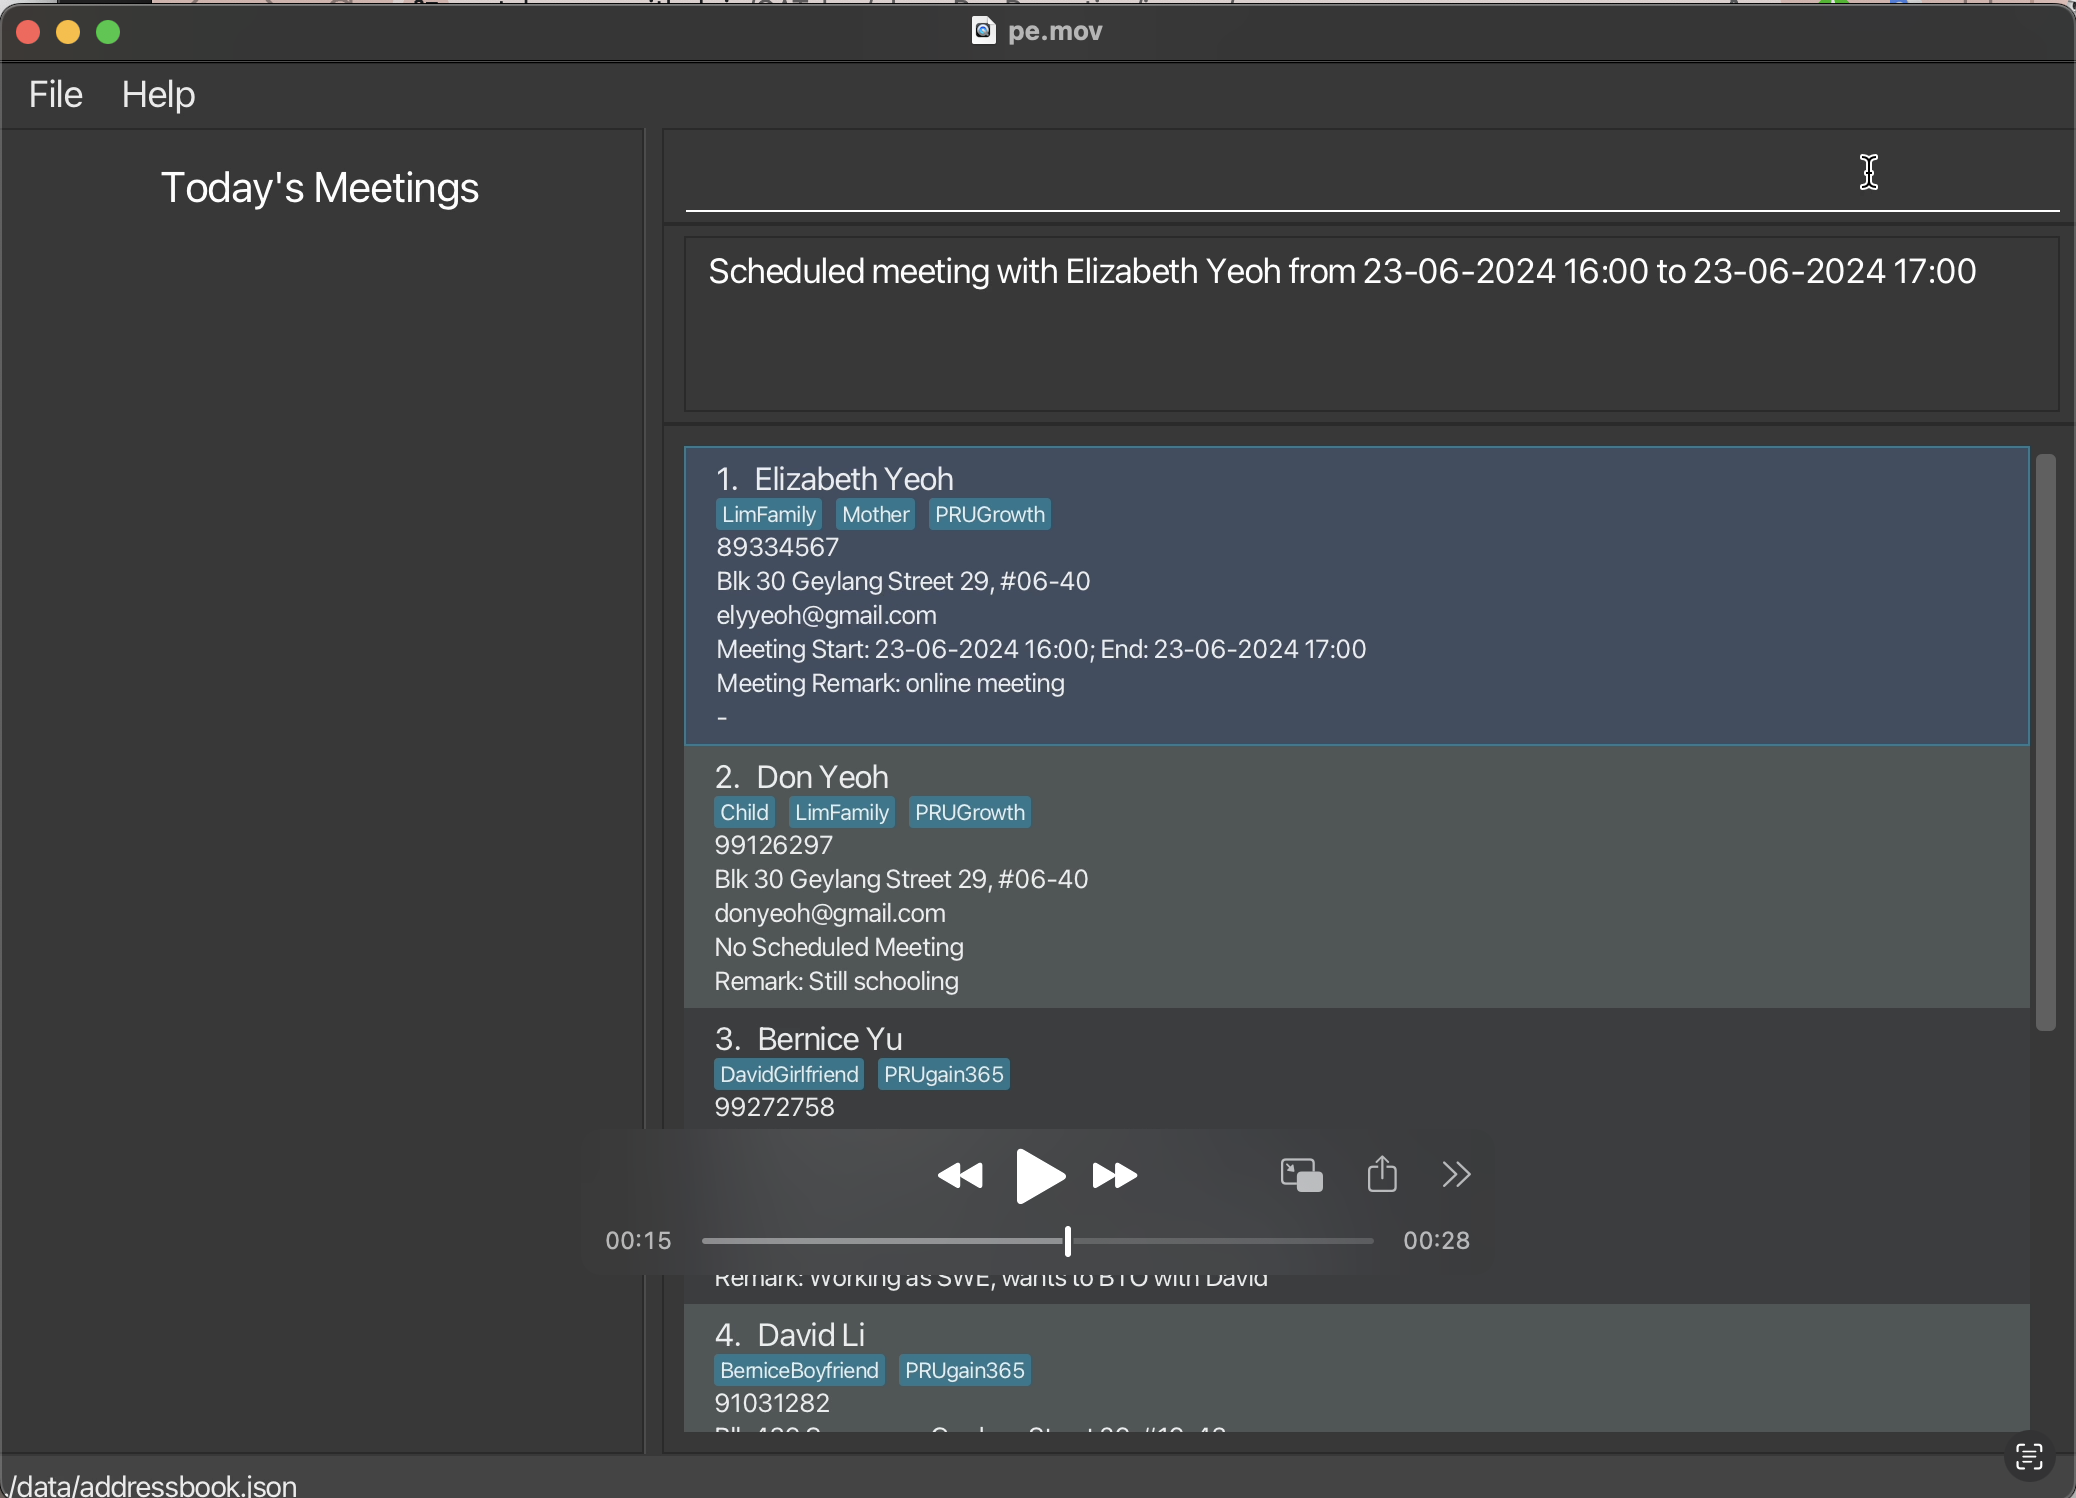This screenshot has height=1498, width=2076.
Task: Click the DavidGirlfriend tag on Bernice Yu
Action: coord(788,1074)
